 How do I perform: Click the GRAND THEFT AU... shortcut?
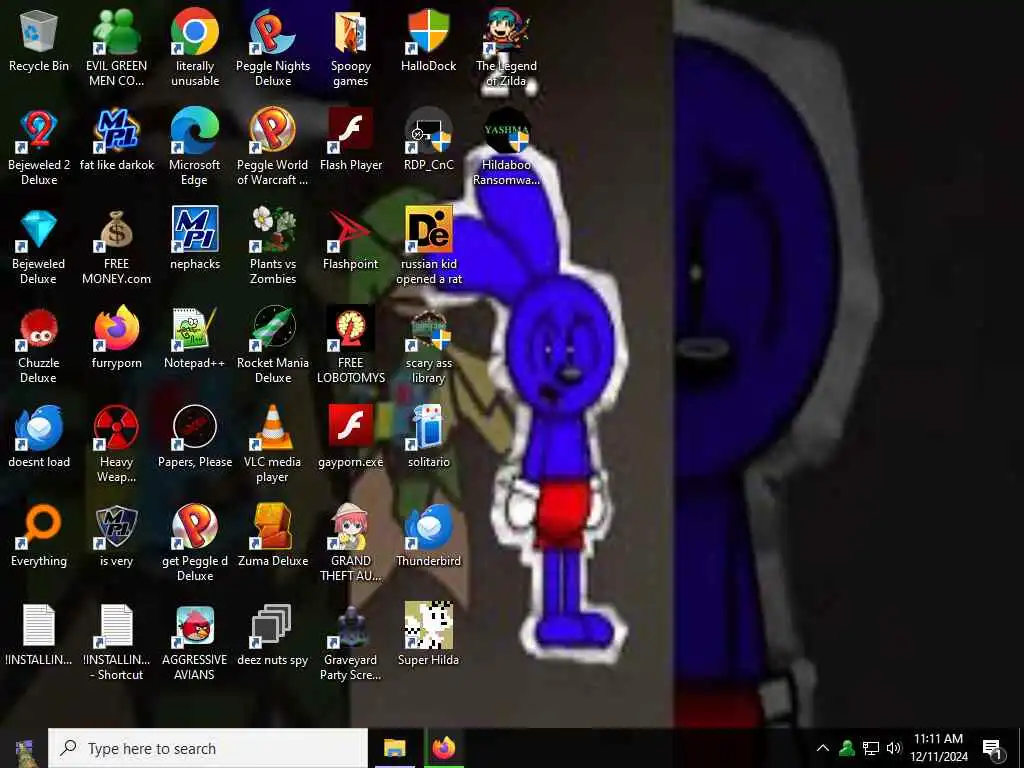[351, 527]
